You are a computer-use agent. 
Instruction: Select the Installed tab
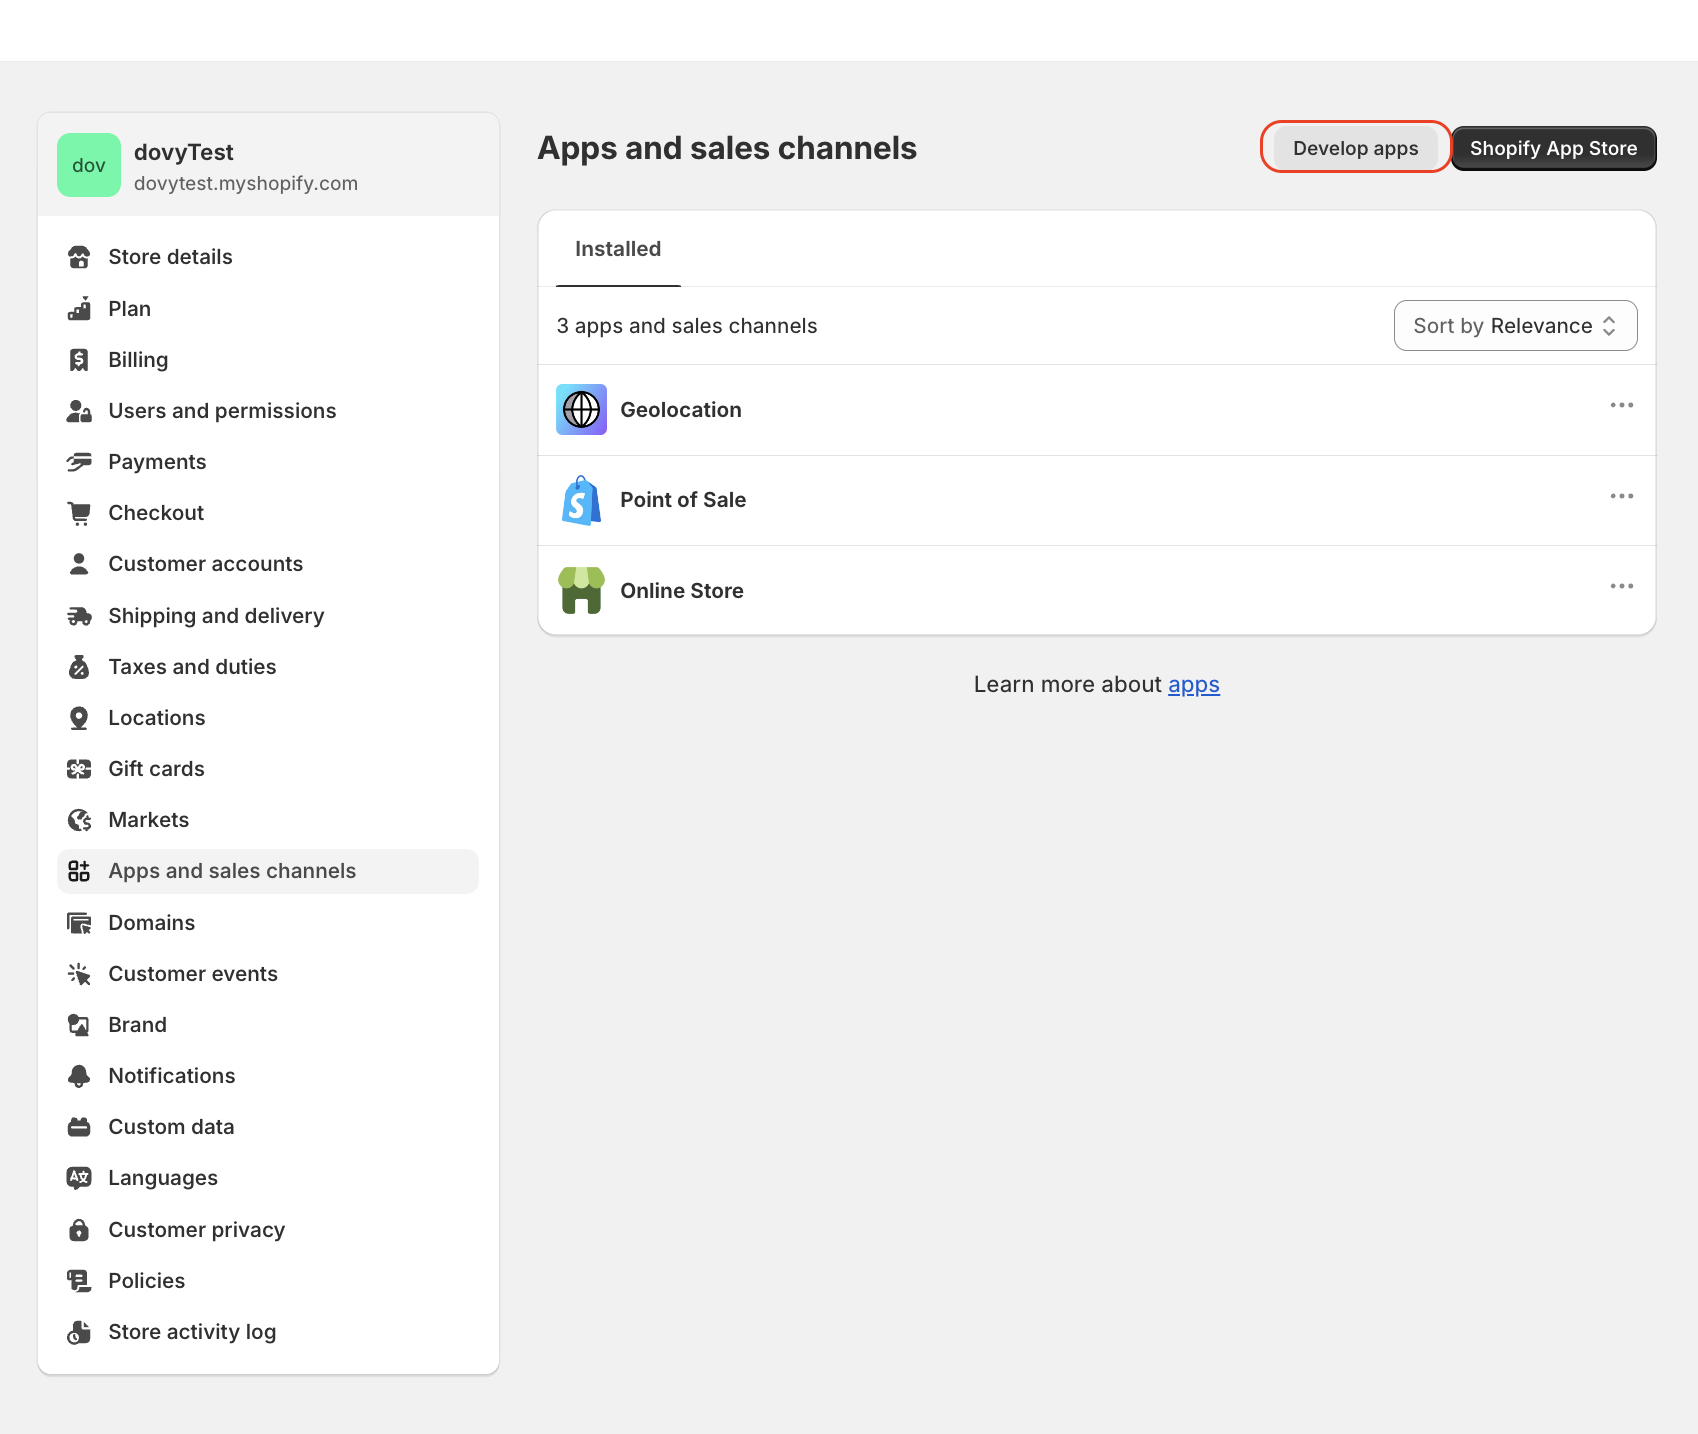pyautogui.click(x=618, y=249)
